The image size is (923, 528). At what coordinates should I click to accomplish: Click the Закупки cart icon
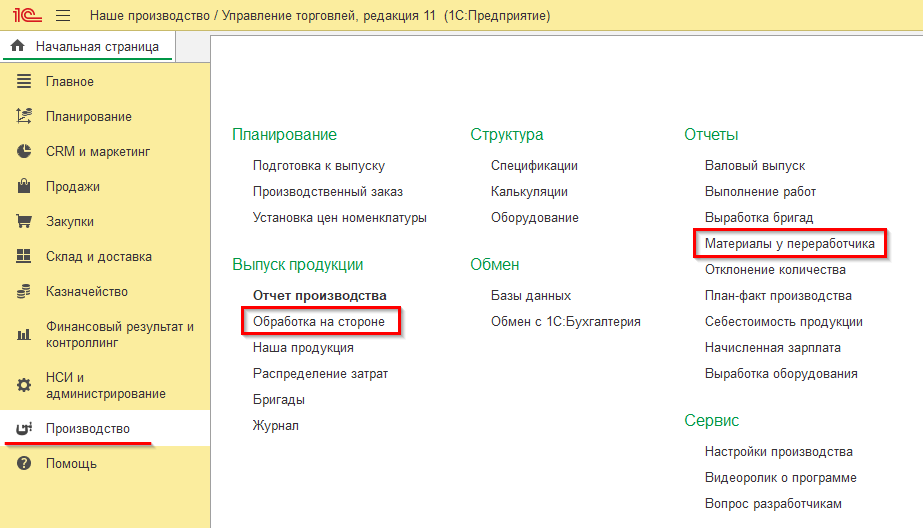click(24, 221)
